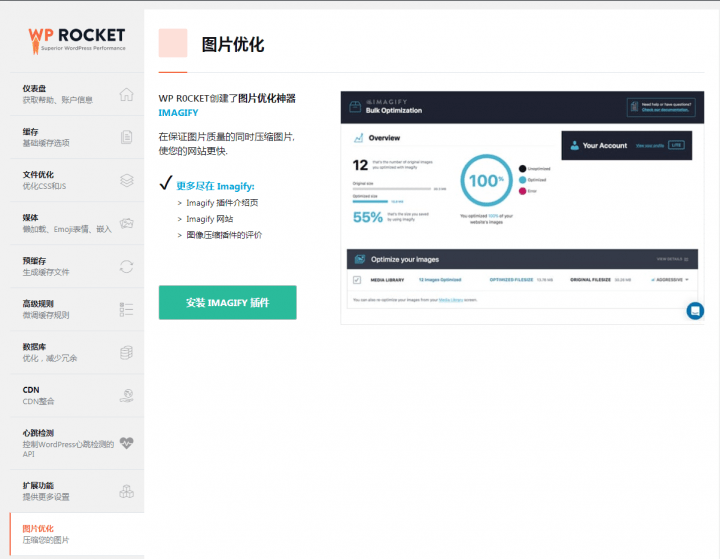Image resolution: width=720 pixels, height=559 pixels.
Task: Click the heartbeat icon beside 心跳检测
Action: 126,443
